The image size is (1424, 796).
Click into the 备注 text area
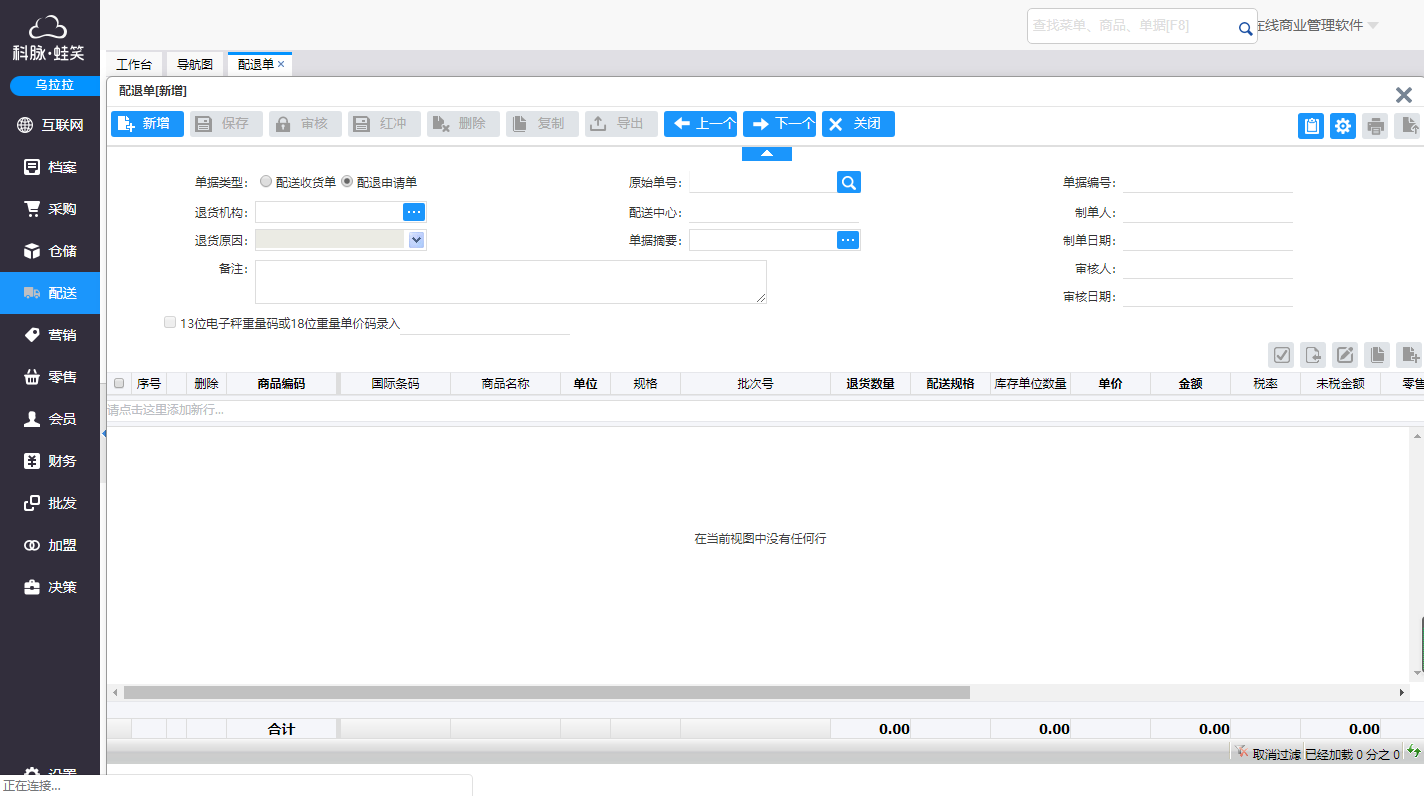point(511,282)
